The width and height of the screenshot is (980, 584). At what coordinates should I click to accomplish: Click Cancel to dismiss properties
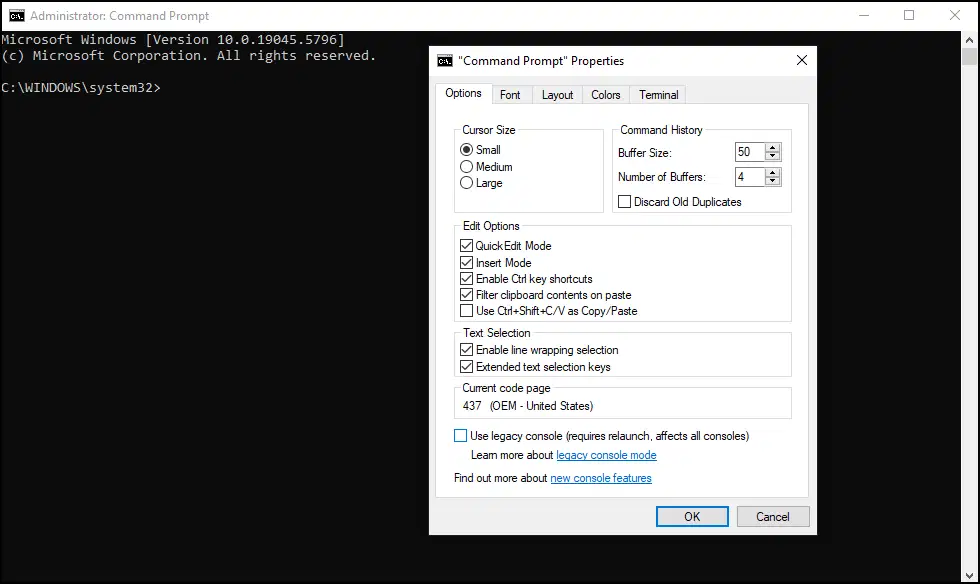(x=773, y=516)
